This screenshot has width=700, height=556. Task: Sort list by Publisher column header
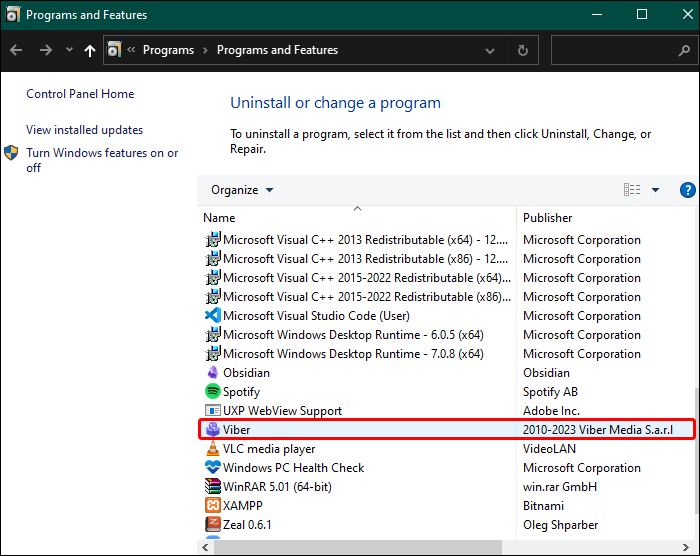point(548,218)
